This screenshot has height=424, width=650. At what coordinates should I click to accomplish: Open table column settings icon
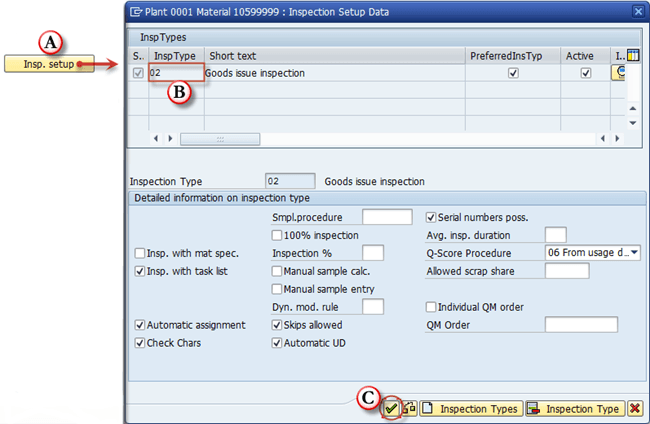click(631, 55)
